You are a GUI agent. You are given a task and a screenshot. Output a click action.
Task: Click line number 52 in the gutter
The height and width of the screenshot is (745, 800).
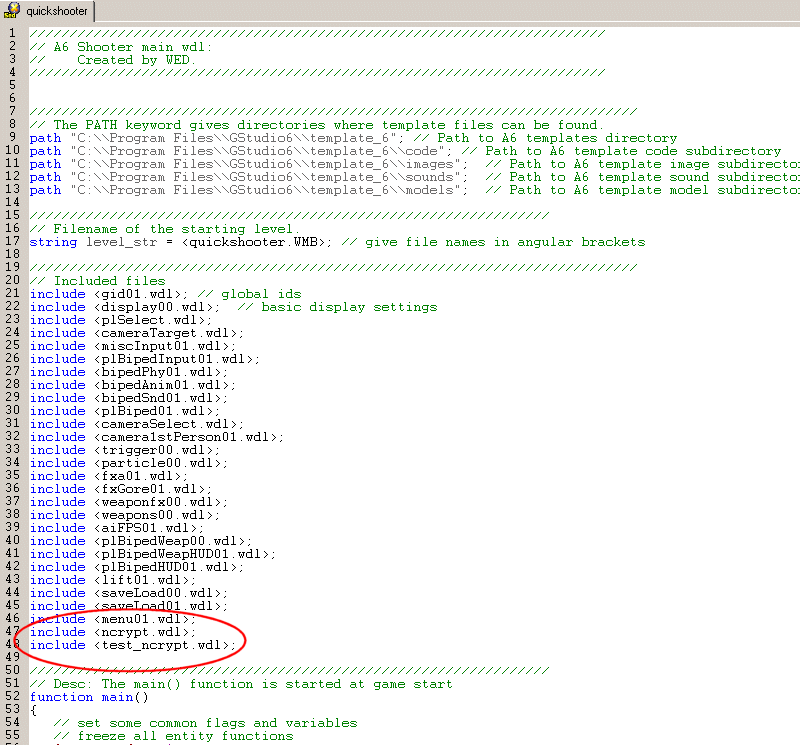point(13,697)
